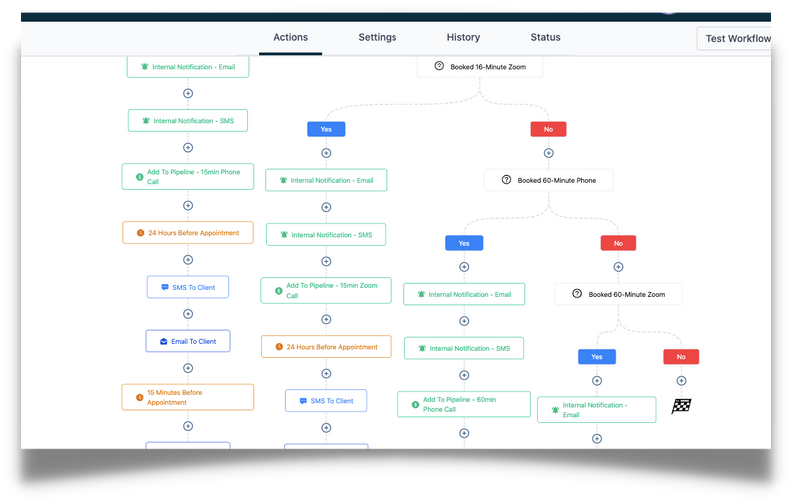
Task: Open the Booked 60-Minute Zoom condition node
Action: pos(618,295)
